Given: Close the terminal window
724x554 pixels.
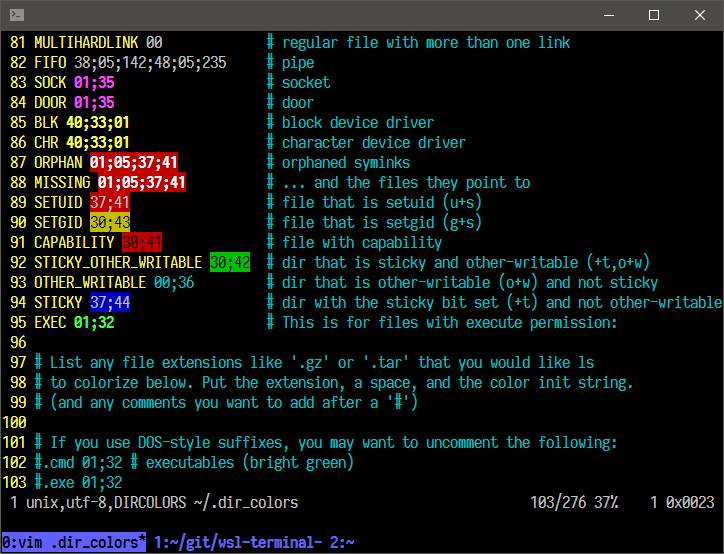Looking at the screenshot, I should [700, 15].
